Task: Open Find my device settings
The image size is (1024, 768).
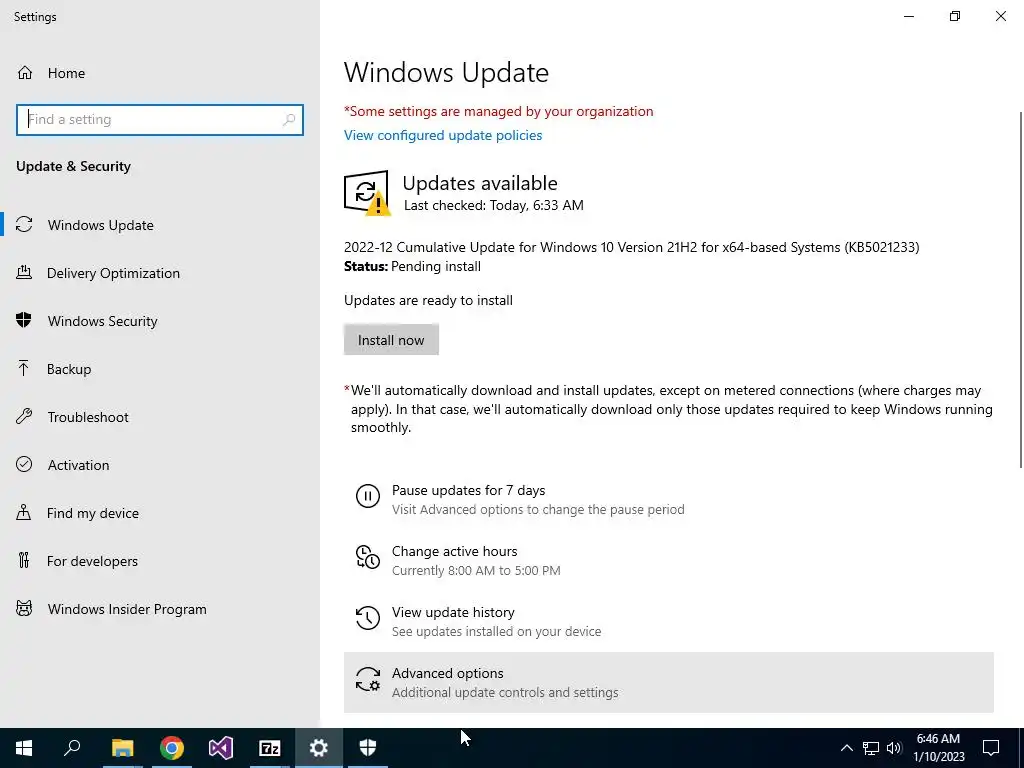Action: pos(160,513)
